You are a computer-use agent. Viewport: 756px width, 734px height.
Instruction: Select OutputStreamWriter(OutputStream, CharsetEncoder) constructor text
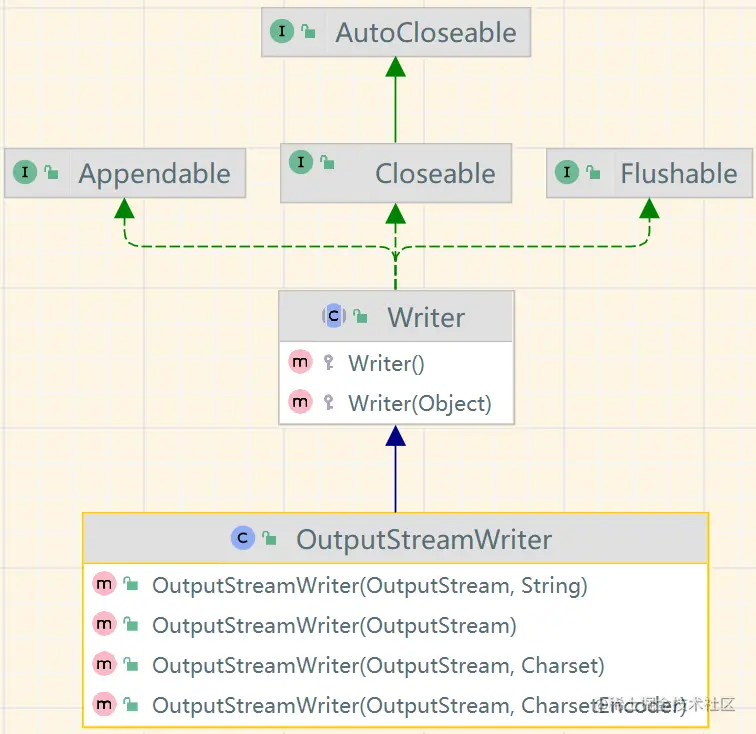click(419, 706)
